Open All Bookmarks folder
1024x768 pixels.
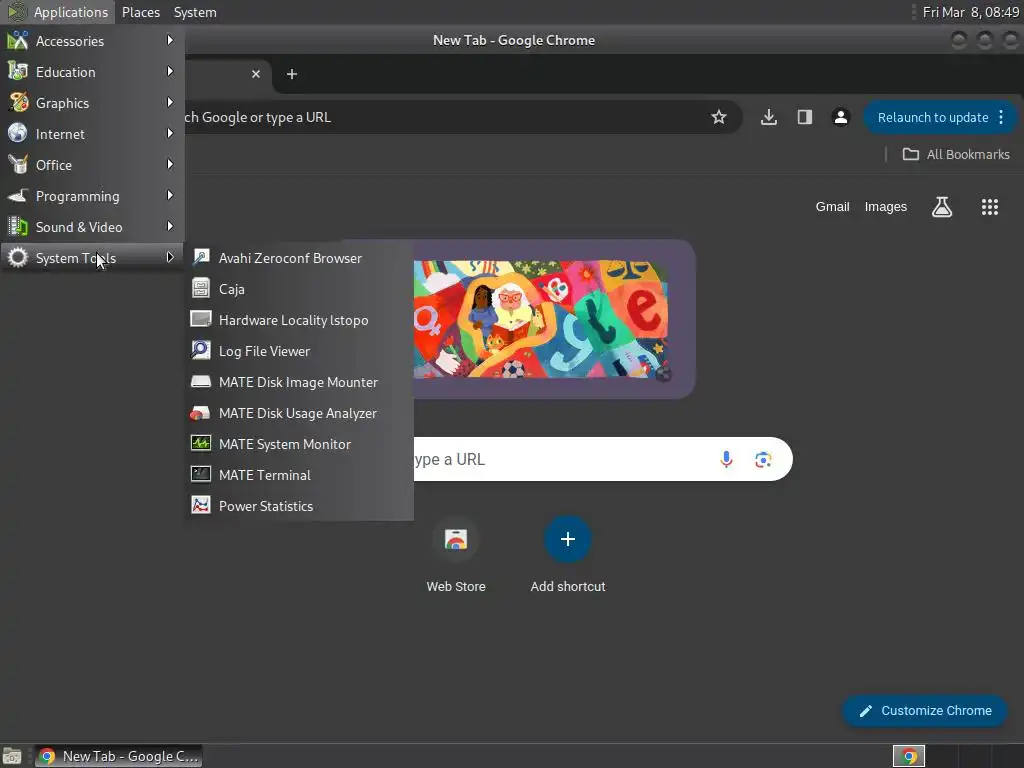[x=956, y=154]
